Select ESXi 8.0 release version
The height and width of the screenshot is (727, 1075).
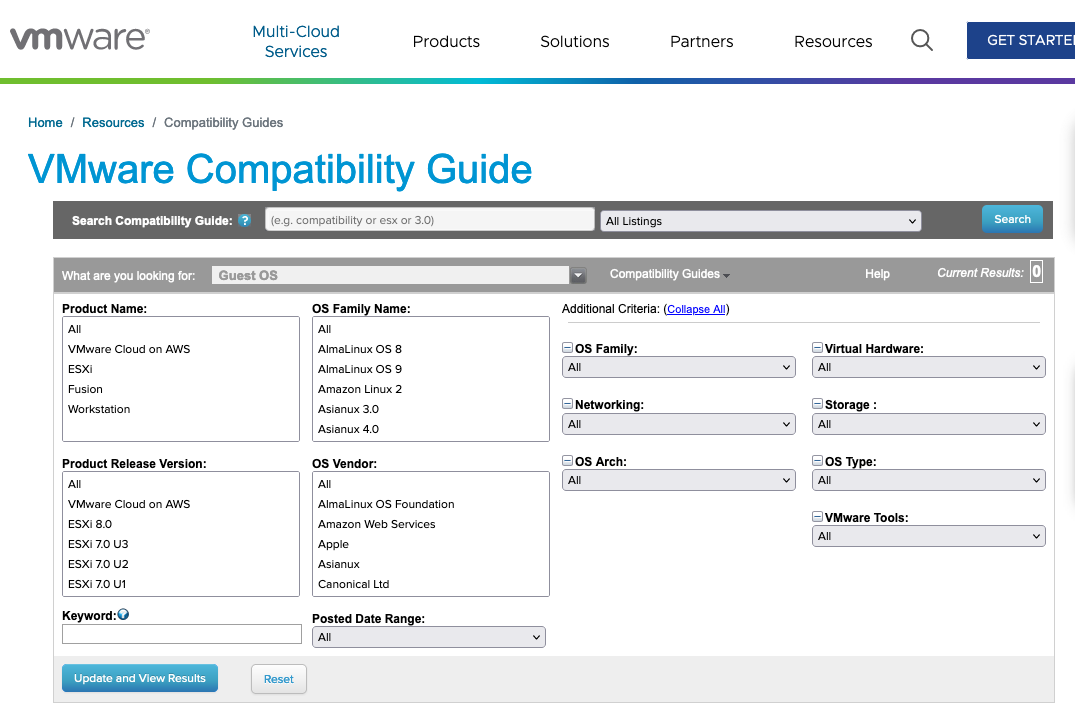click(x=180, y=524)
